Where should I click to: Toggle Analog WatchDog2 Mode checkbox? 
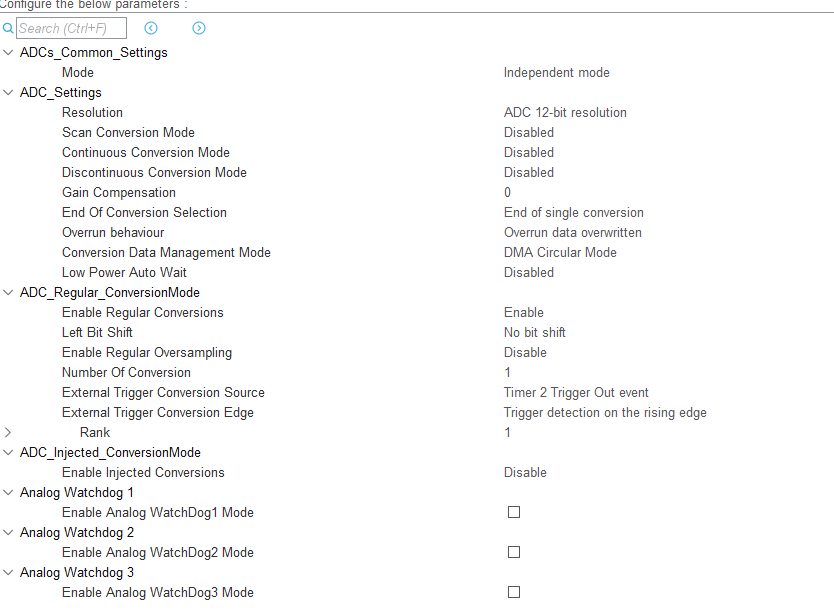point(514,552)
